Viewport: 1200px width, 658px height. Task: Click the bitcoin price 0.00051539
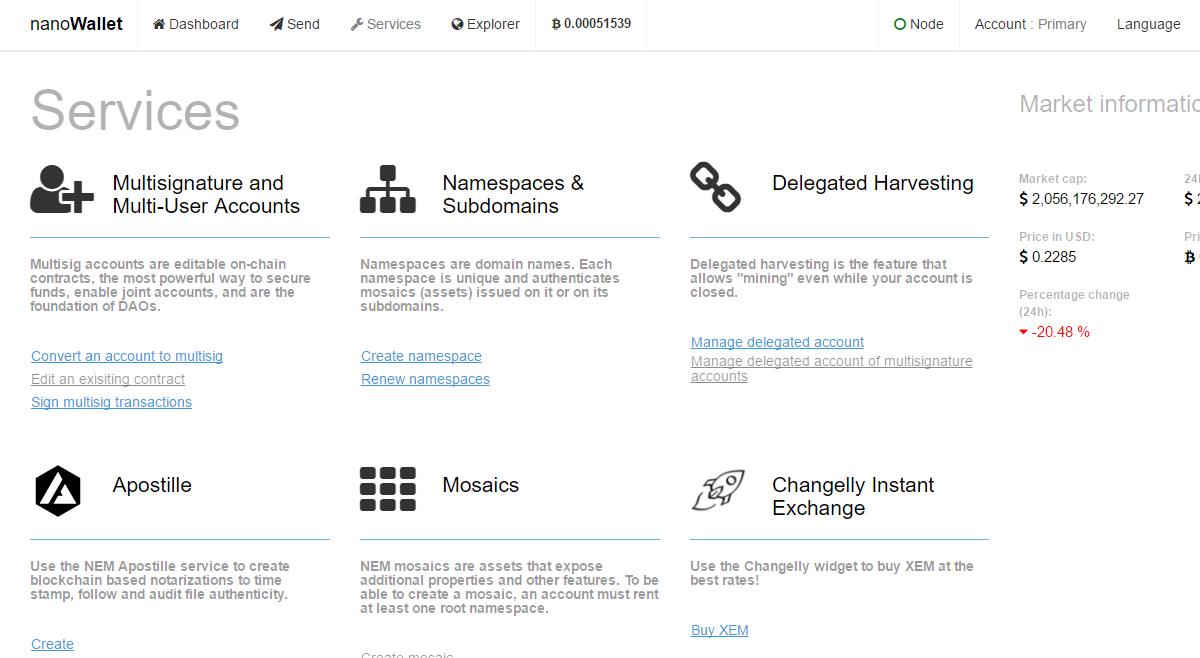pyautogui.click(x=591, y=24)
